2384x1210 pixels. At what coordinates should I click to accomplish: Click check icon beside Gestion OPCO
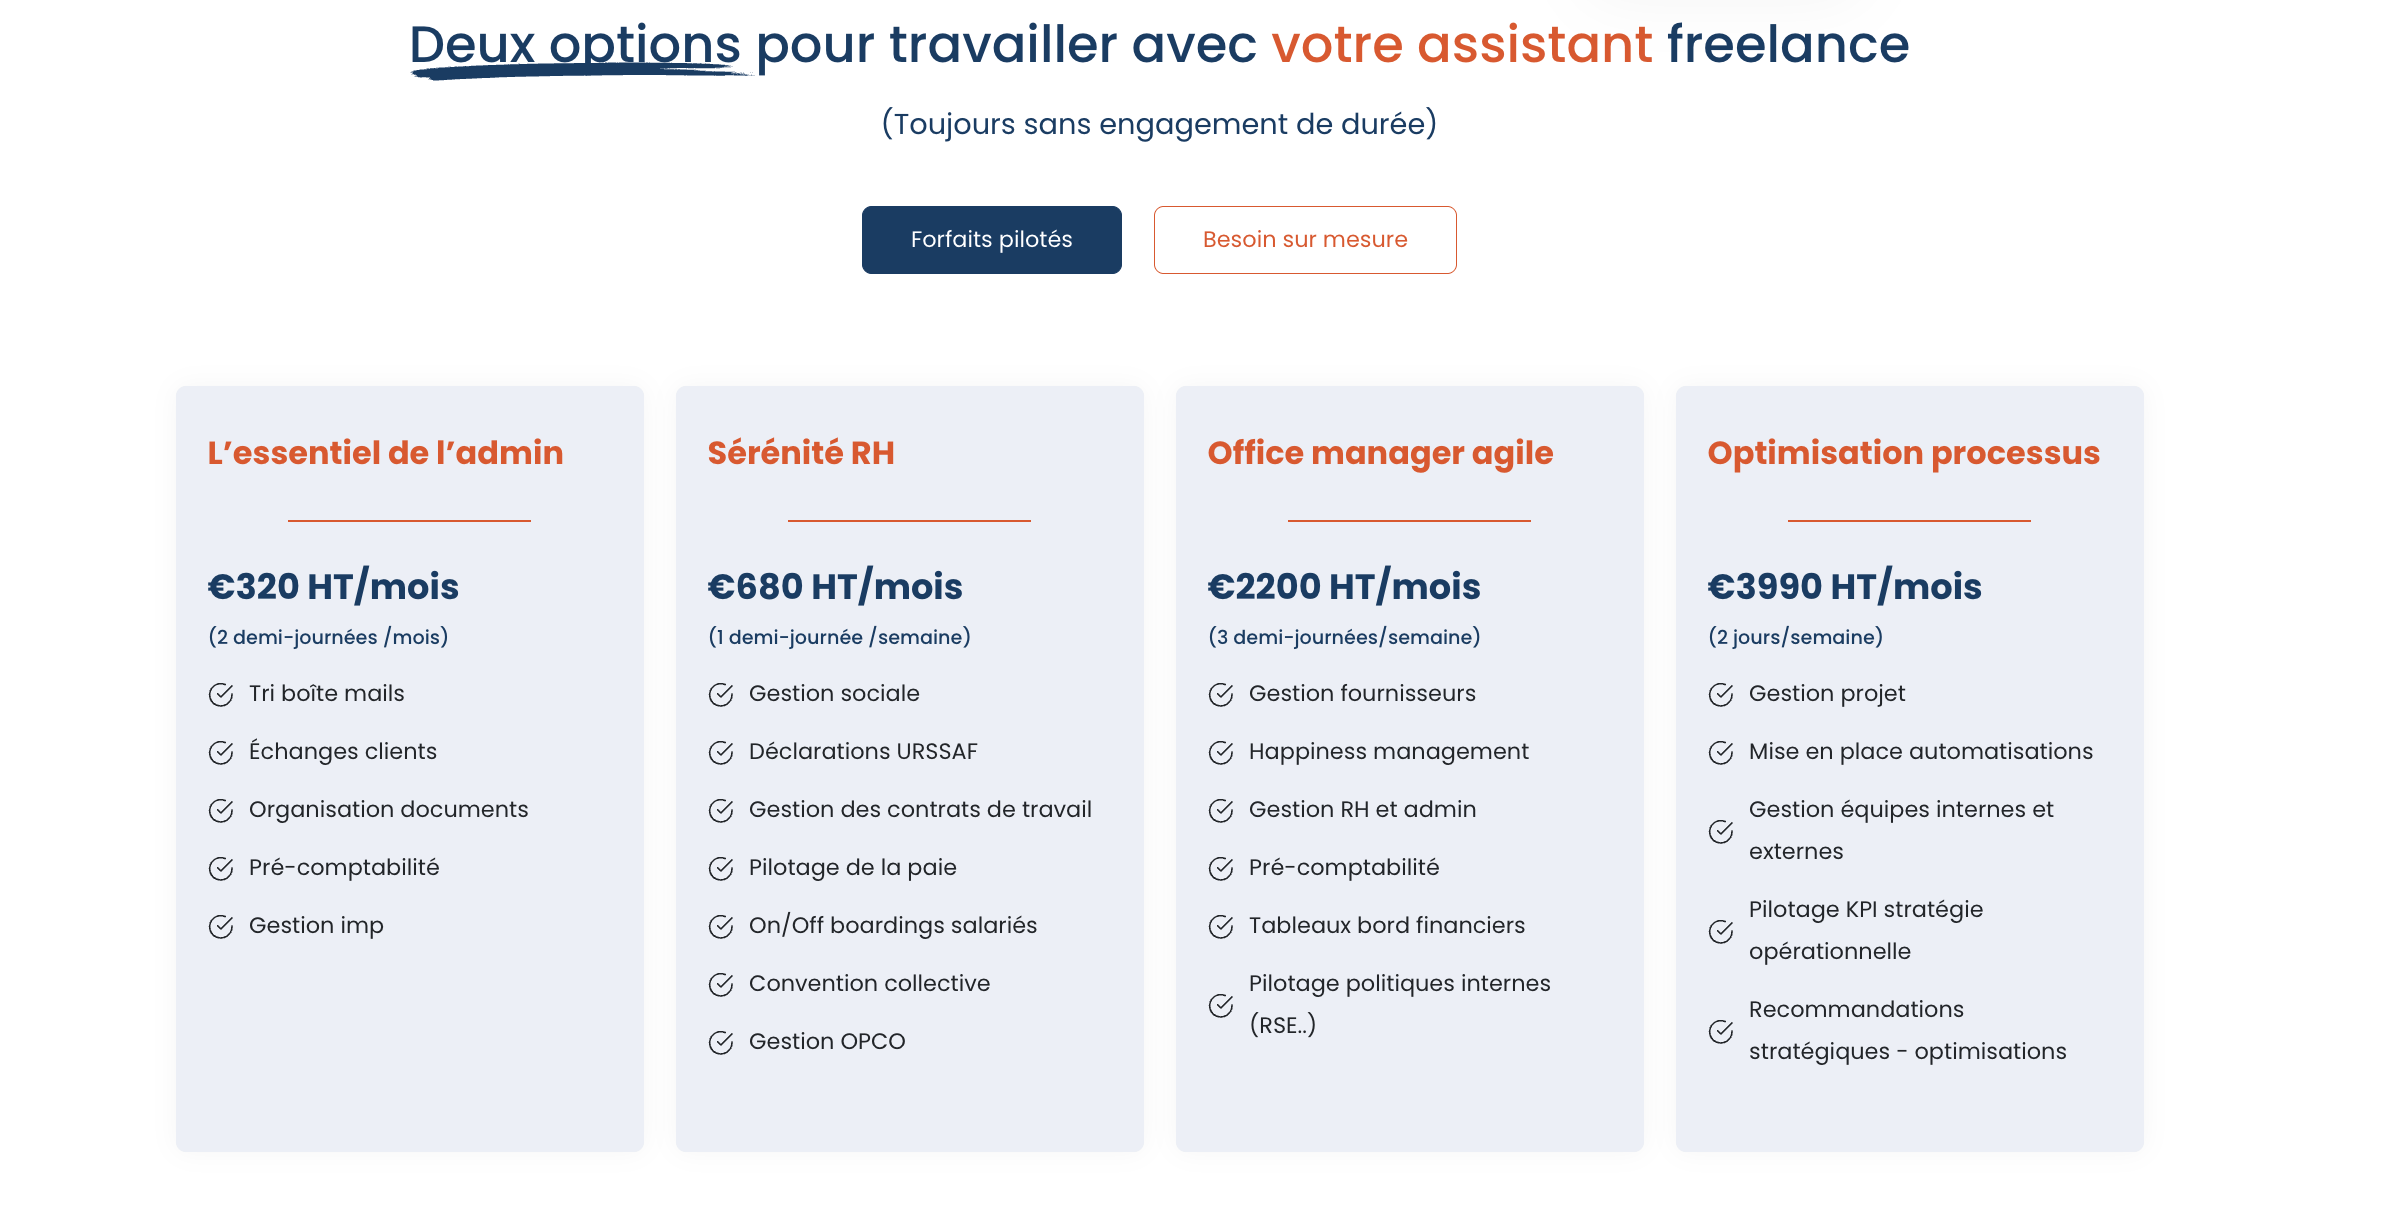721,1042
